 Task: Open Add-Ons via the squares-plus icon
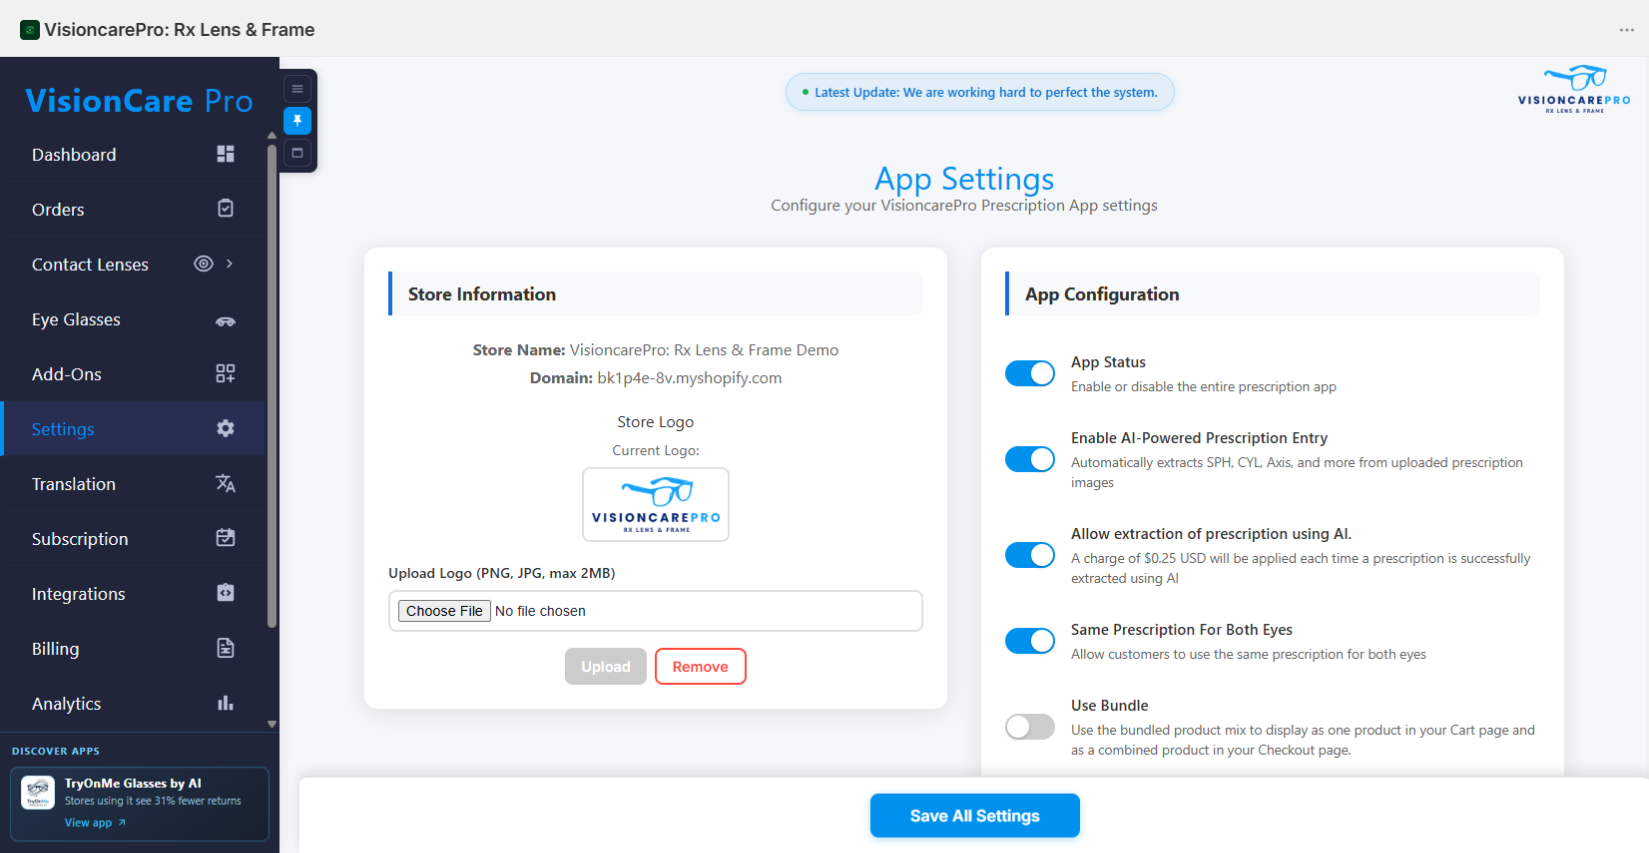225,373
